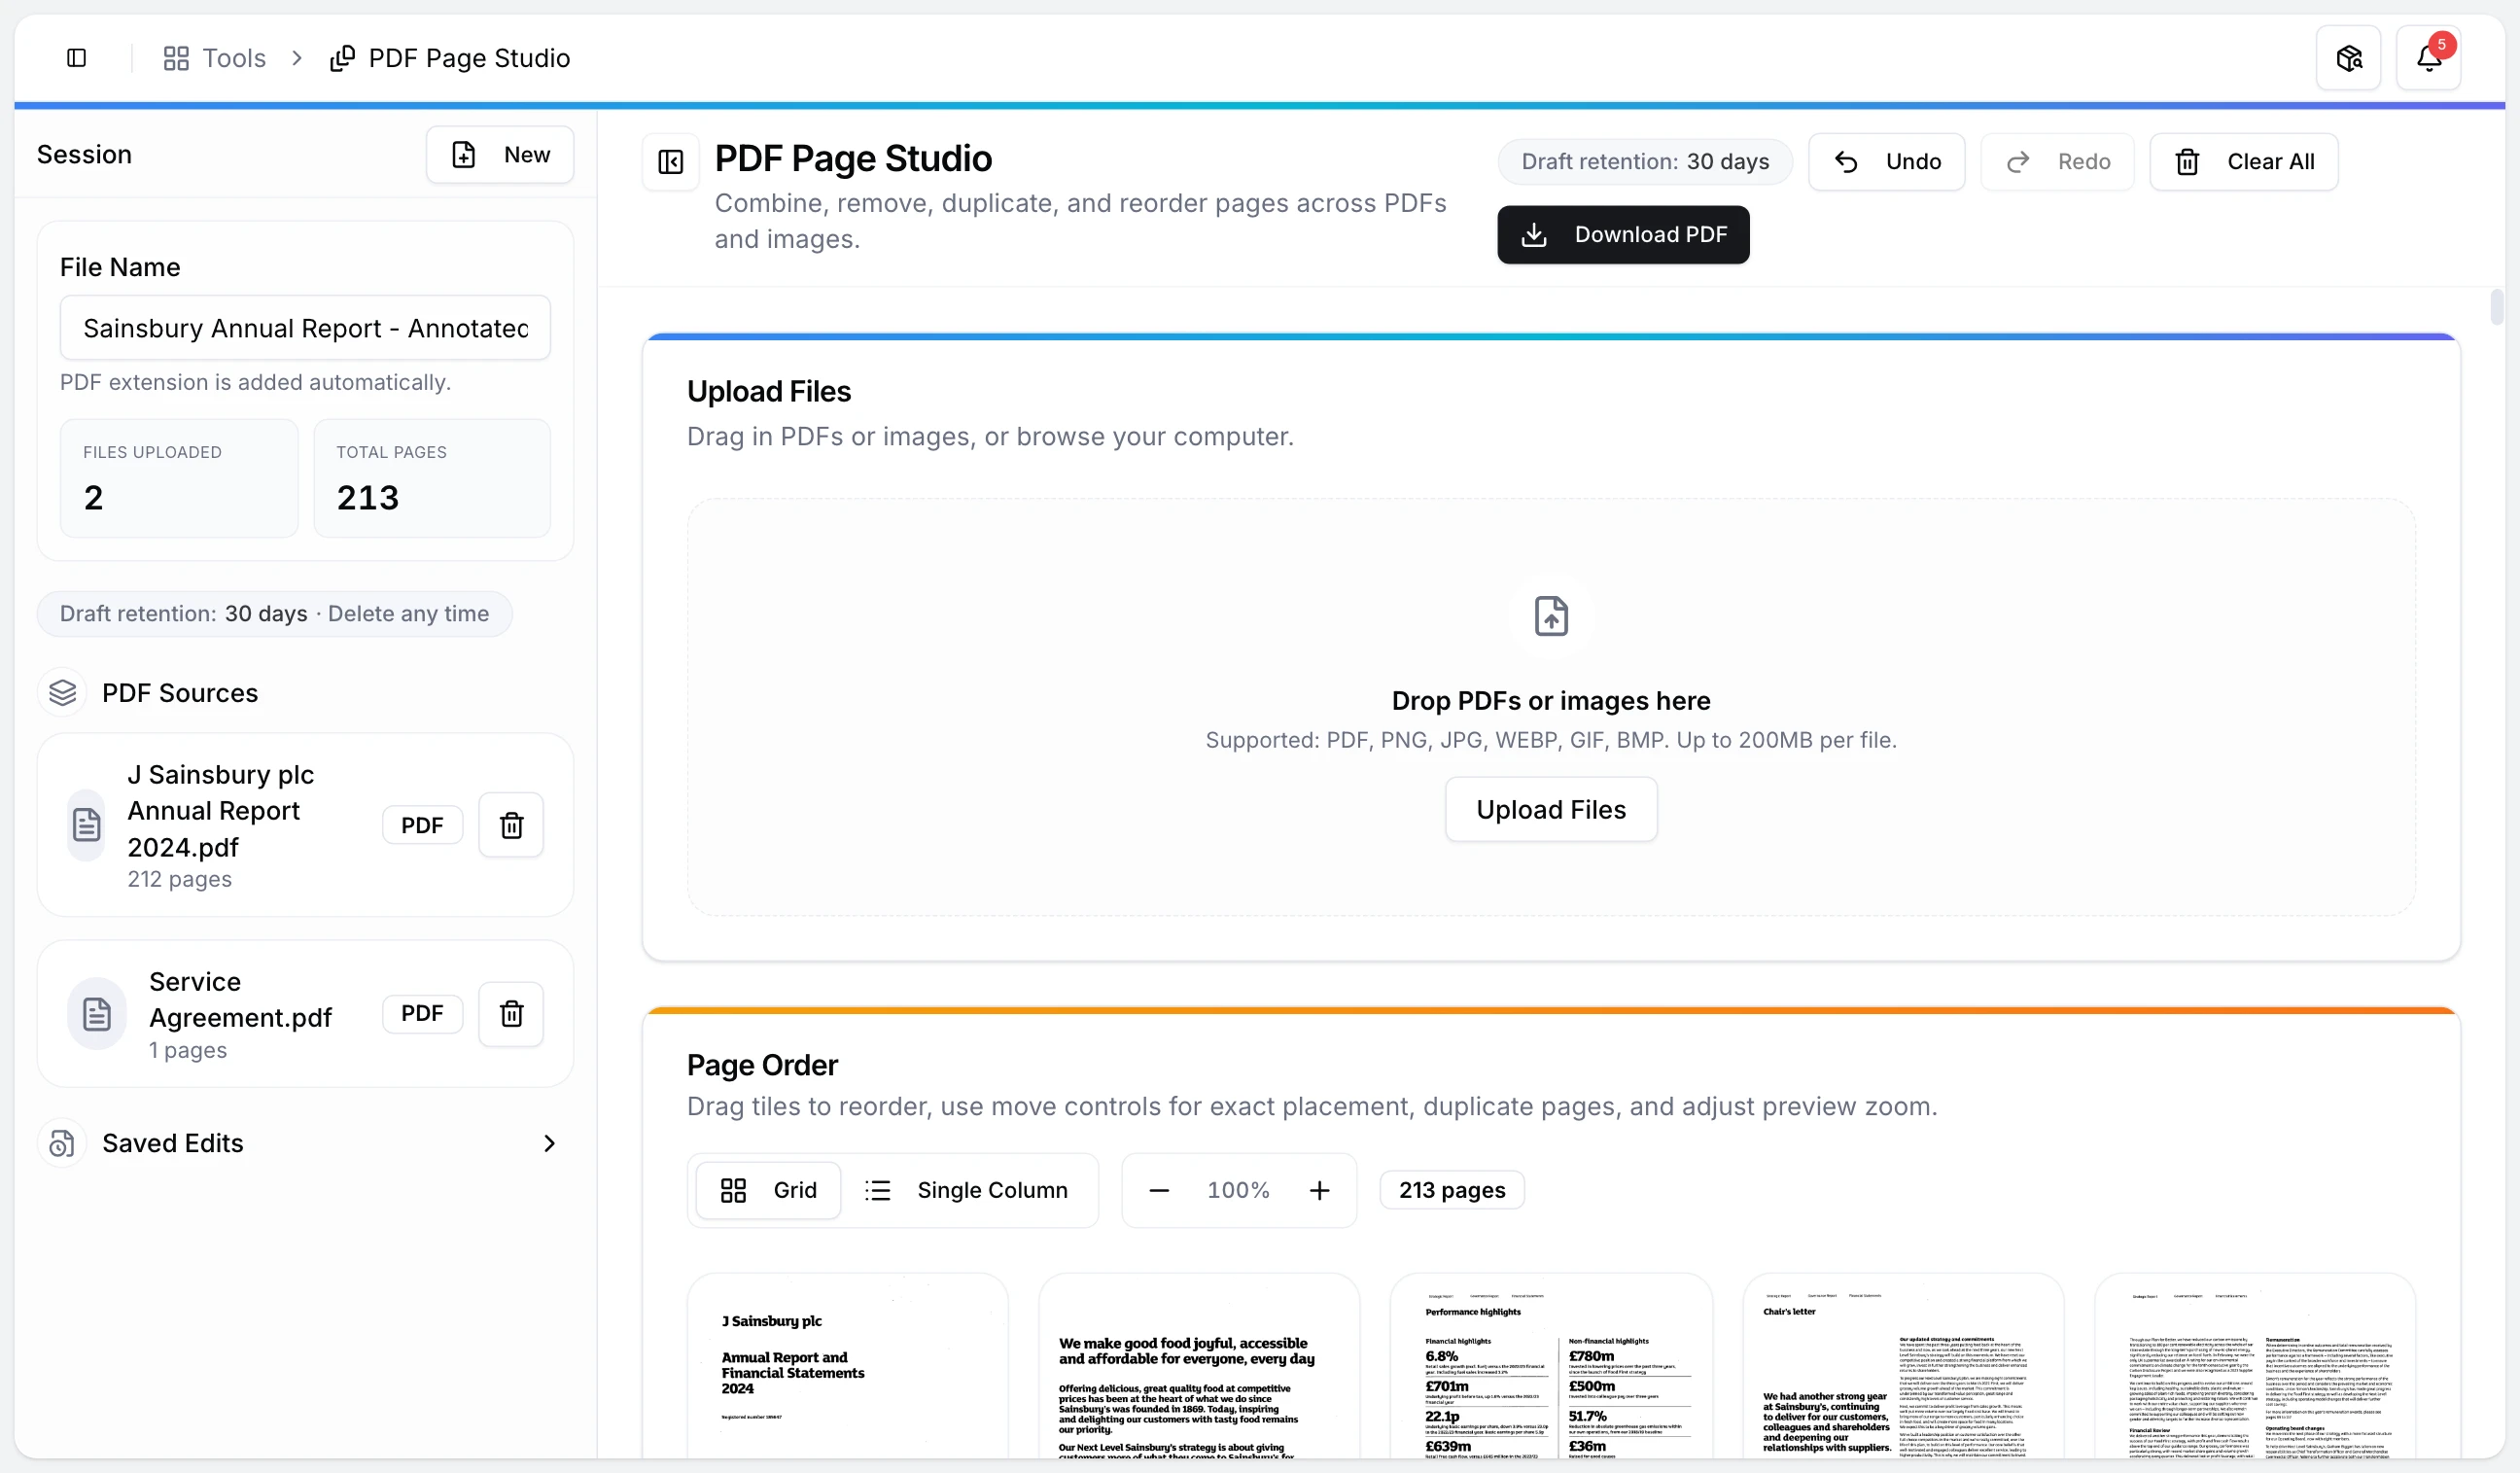This screenshot has height=1473, width=2520.
Task: Open notifications bell with 5 badge
Action: point(2429,58)
